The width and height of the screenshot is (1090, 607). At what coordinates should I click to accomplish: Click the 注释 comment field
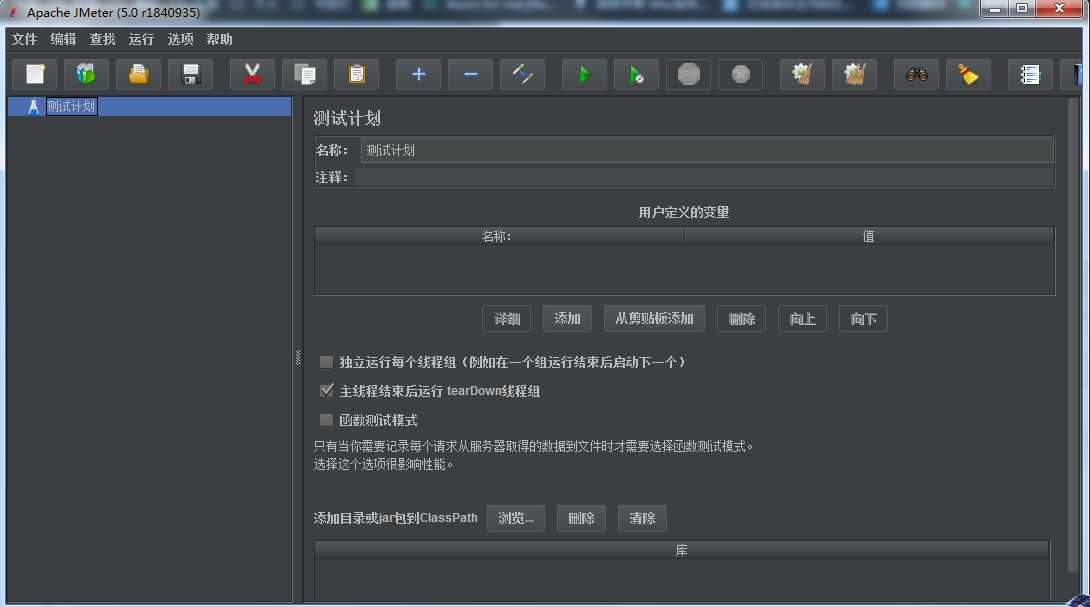[703, 177]
